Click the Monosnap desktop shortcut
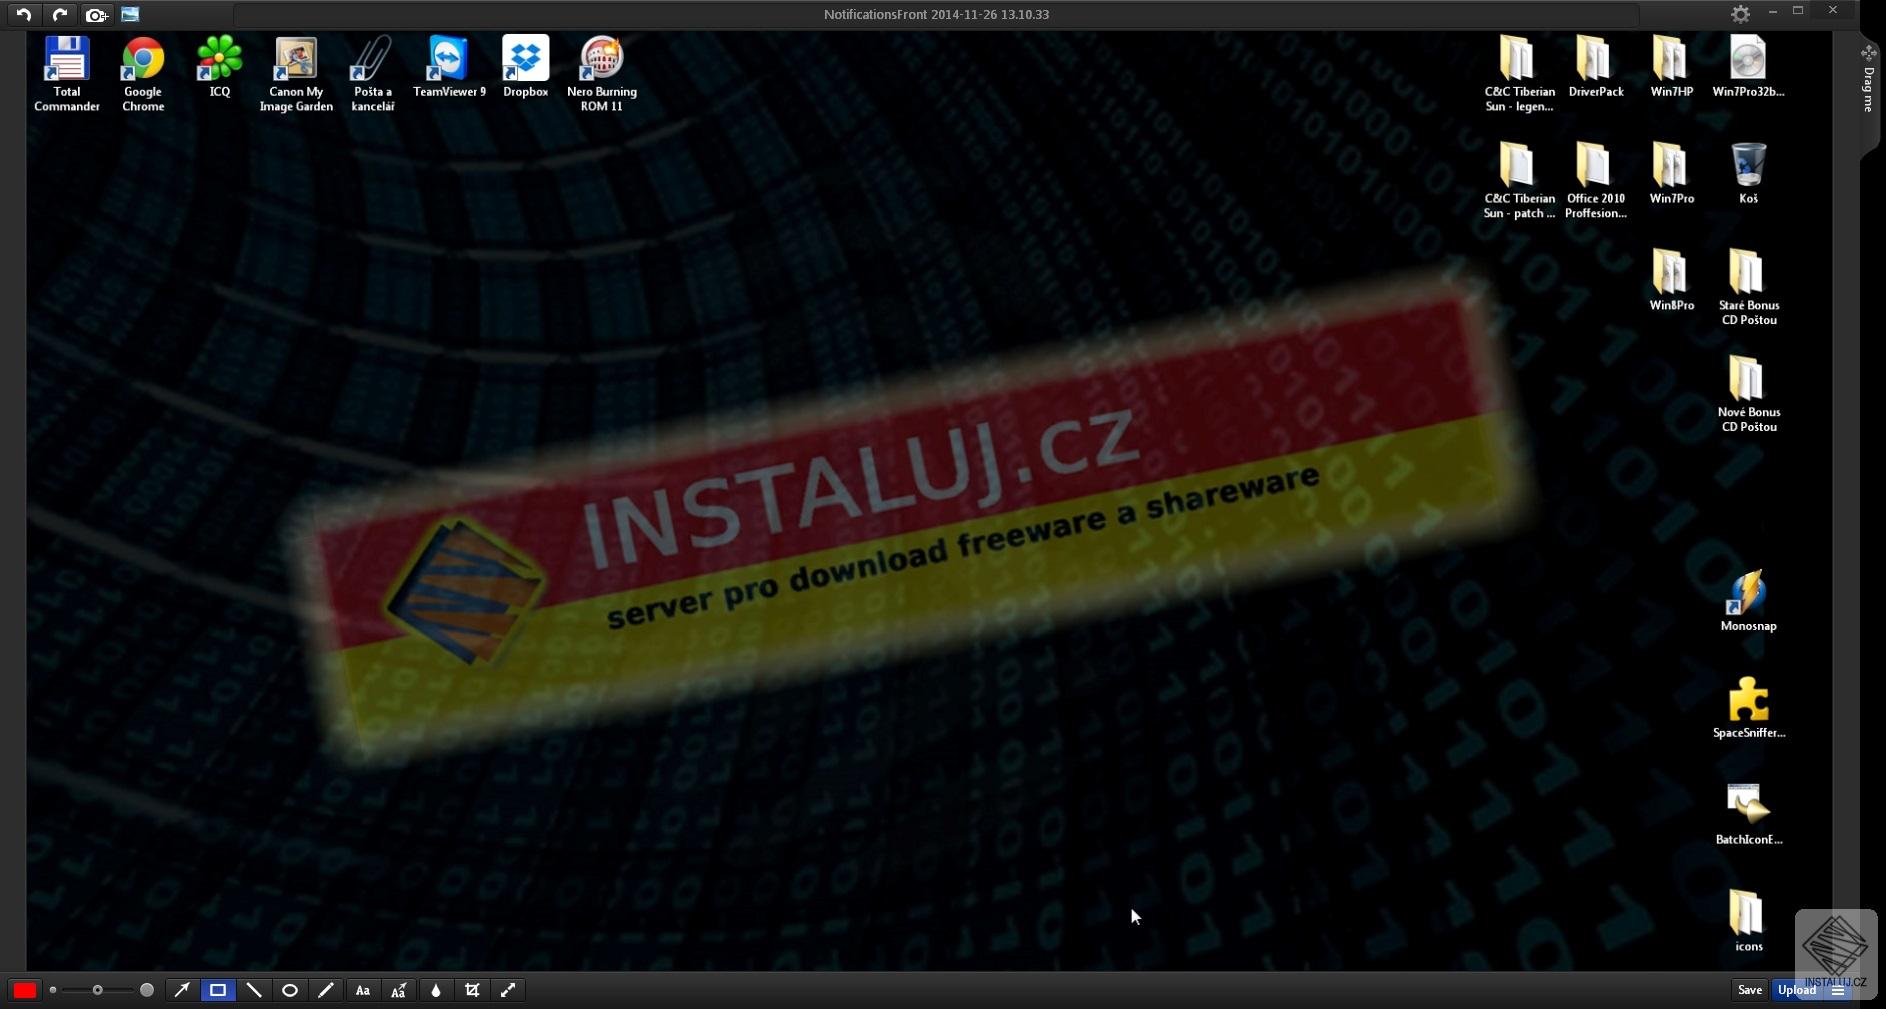The image size is (1886, 1009). point(1748,602)
